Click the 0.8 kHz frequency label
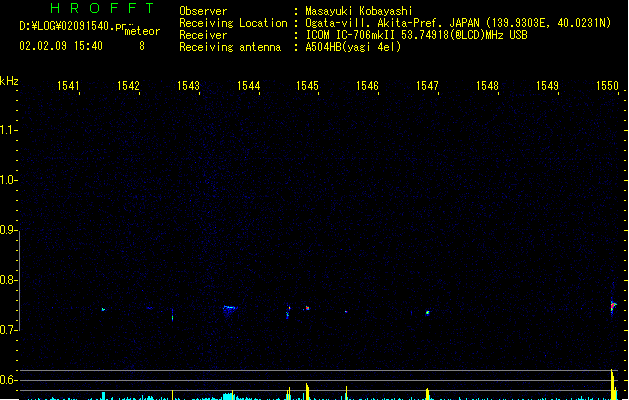Screen dimensions: 629x400 (x=7, y=280)
